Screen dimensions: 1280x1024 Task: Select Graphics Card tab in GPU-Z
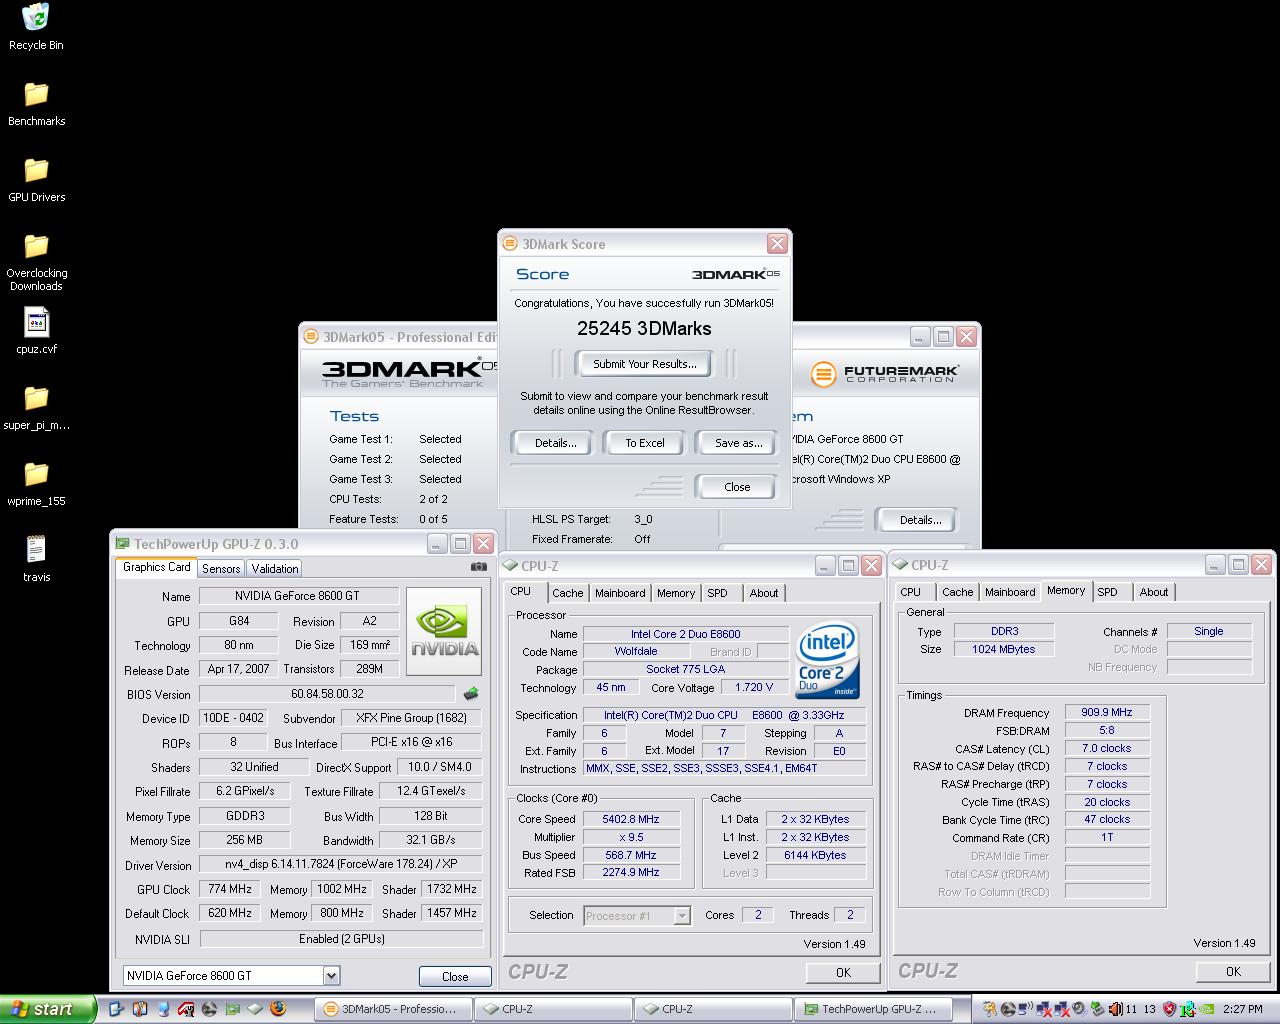click(x=156, y=567)
